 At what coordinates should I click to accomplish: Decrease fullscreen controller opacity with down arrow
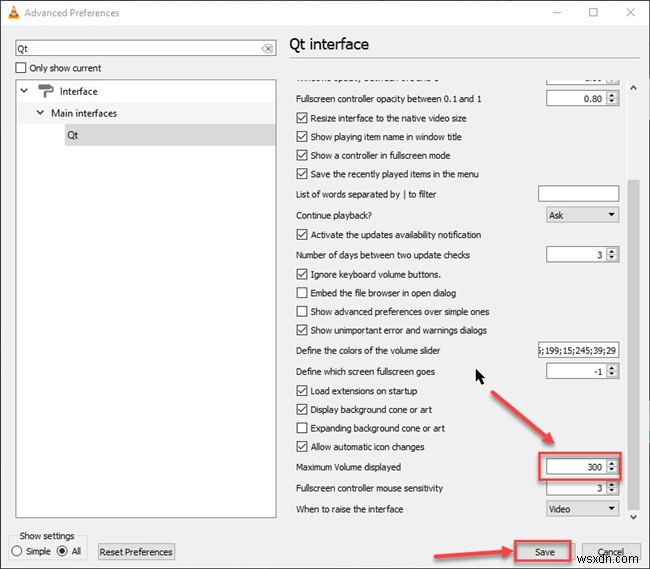point(612,102)
